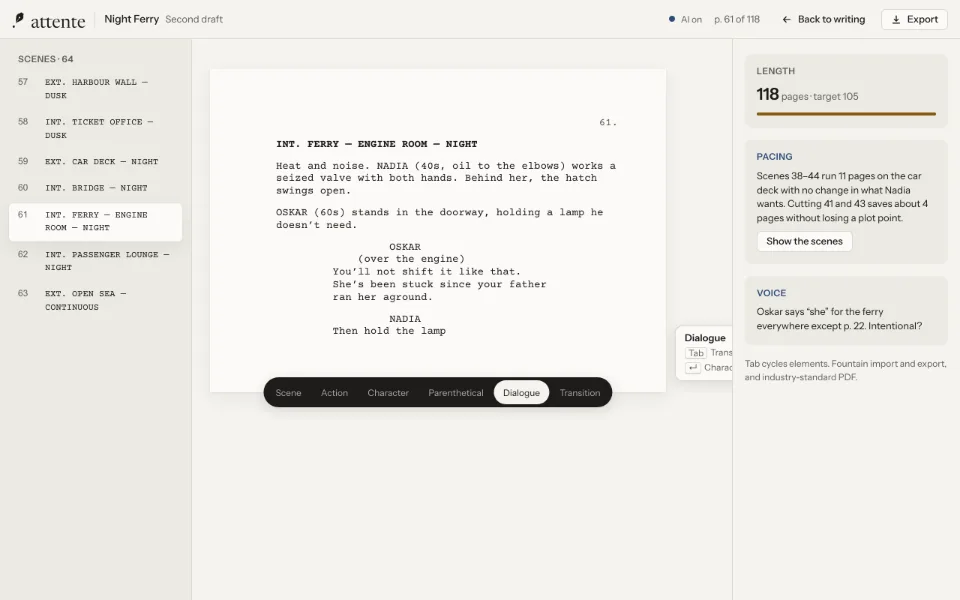Click the Dialogue hint popup title

(x=705, y=338)
